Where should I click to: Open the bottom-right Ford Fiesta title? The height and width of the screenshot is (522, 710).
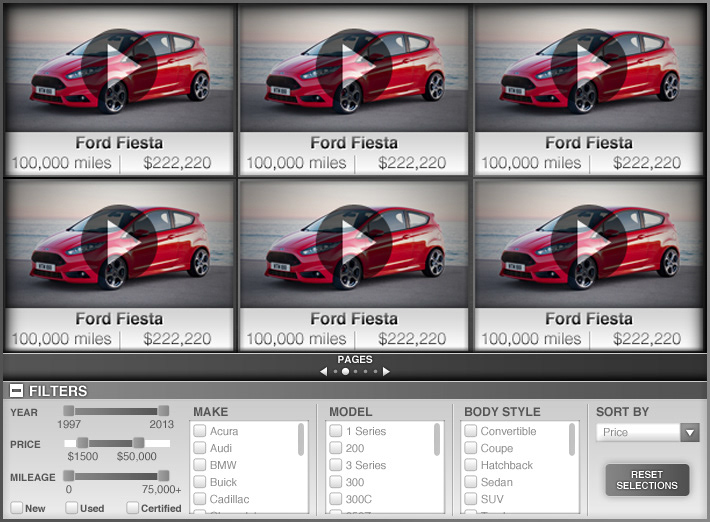point(589,319)
